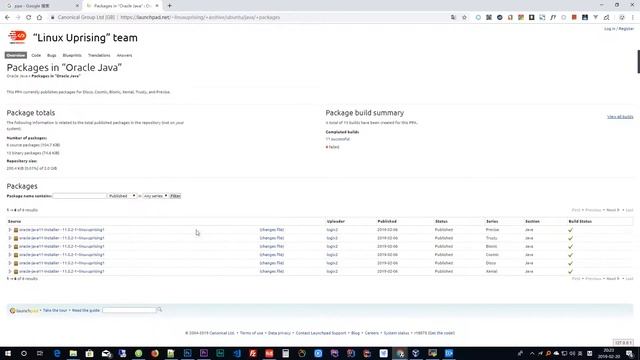Screen dimensions: 640x360
Task: Launch Microsoft Edge from the taskbar
Action: [57, 353]
